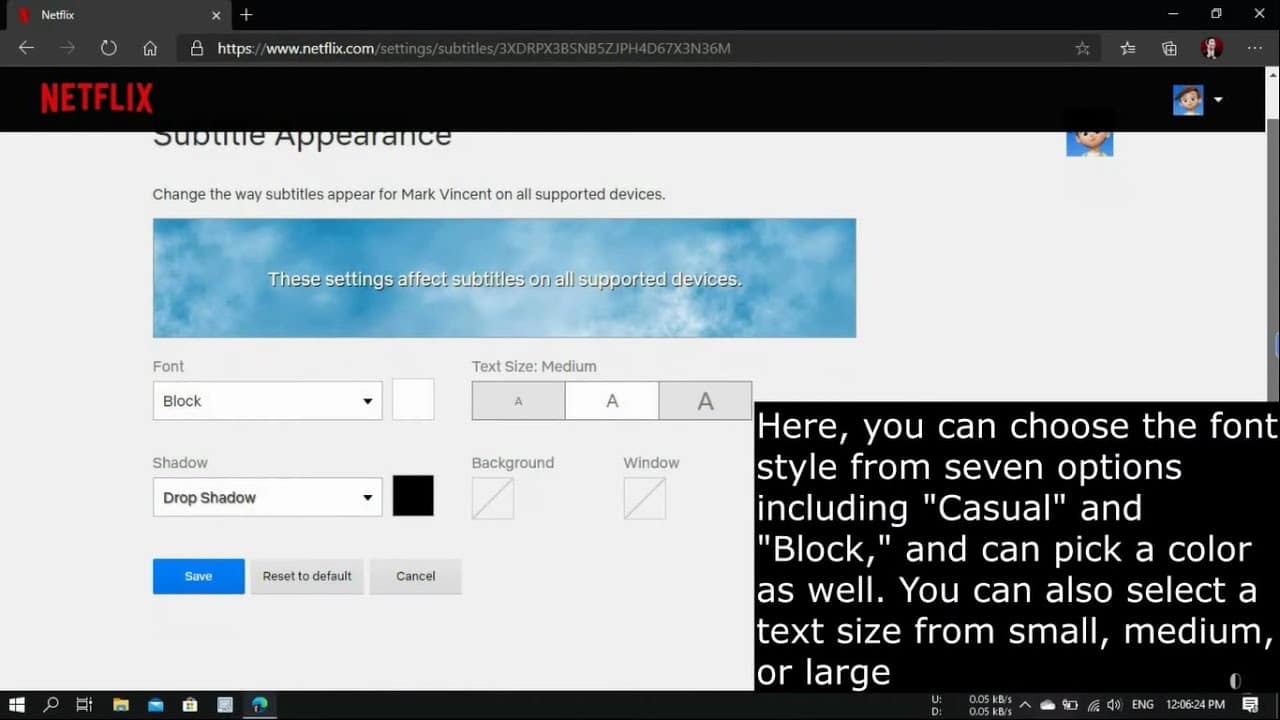
Task: Switch to the Netflix browser tab
Action: click(110, 15)
